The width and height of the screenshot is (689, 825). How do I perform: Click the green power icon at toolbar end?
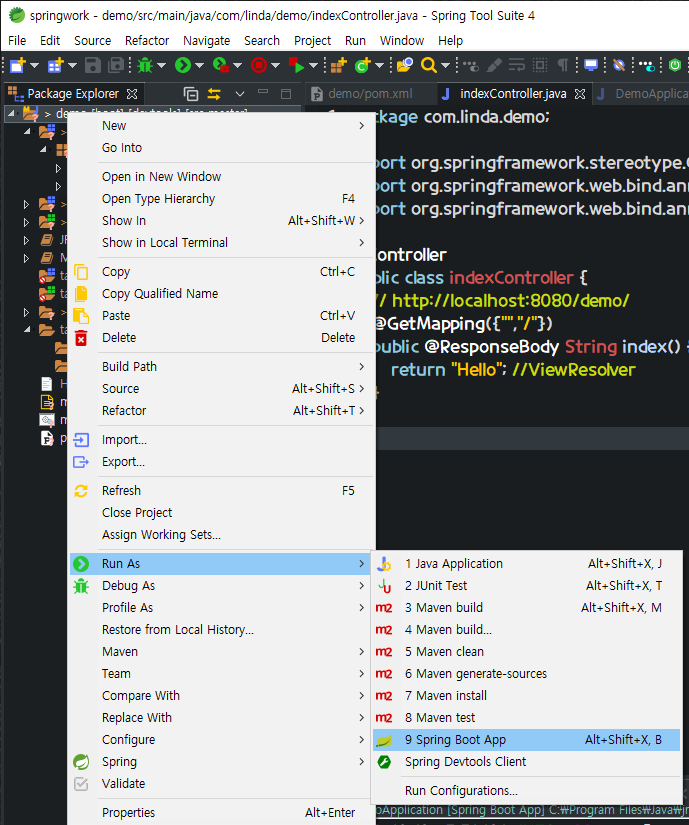pyautogui.click(x=675, y=65)
